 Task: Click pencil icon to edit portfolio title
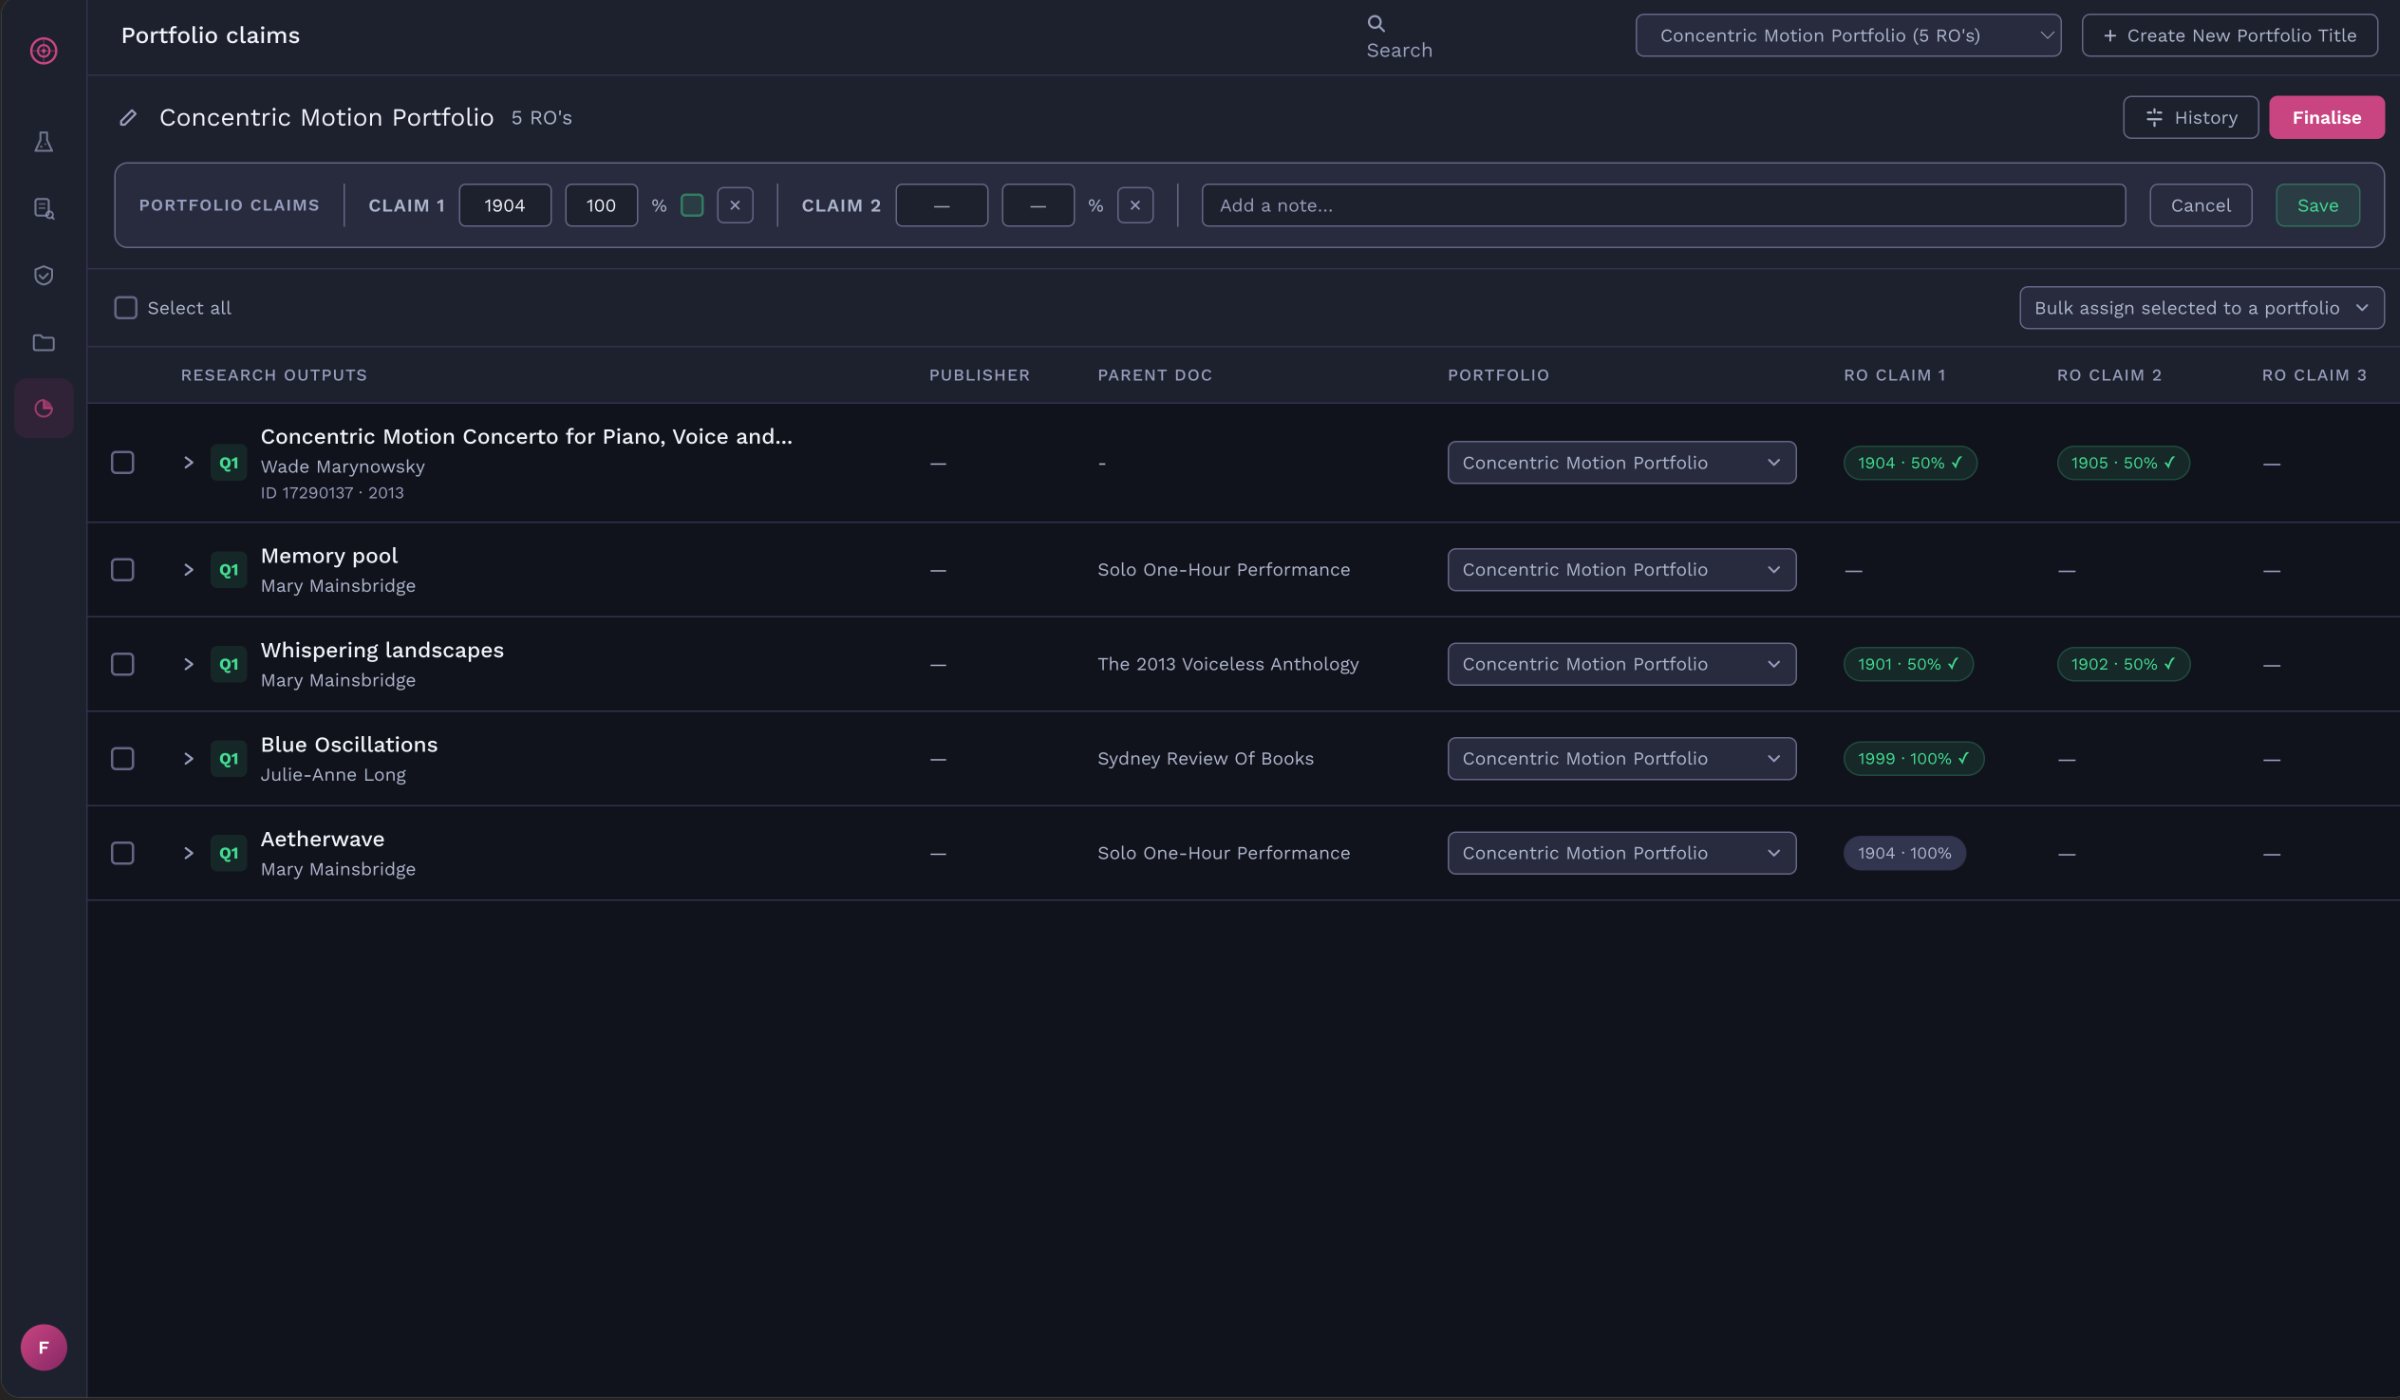128,118
